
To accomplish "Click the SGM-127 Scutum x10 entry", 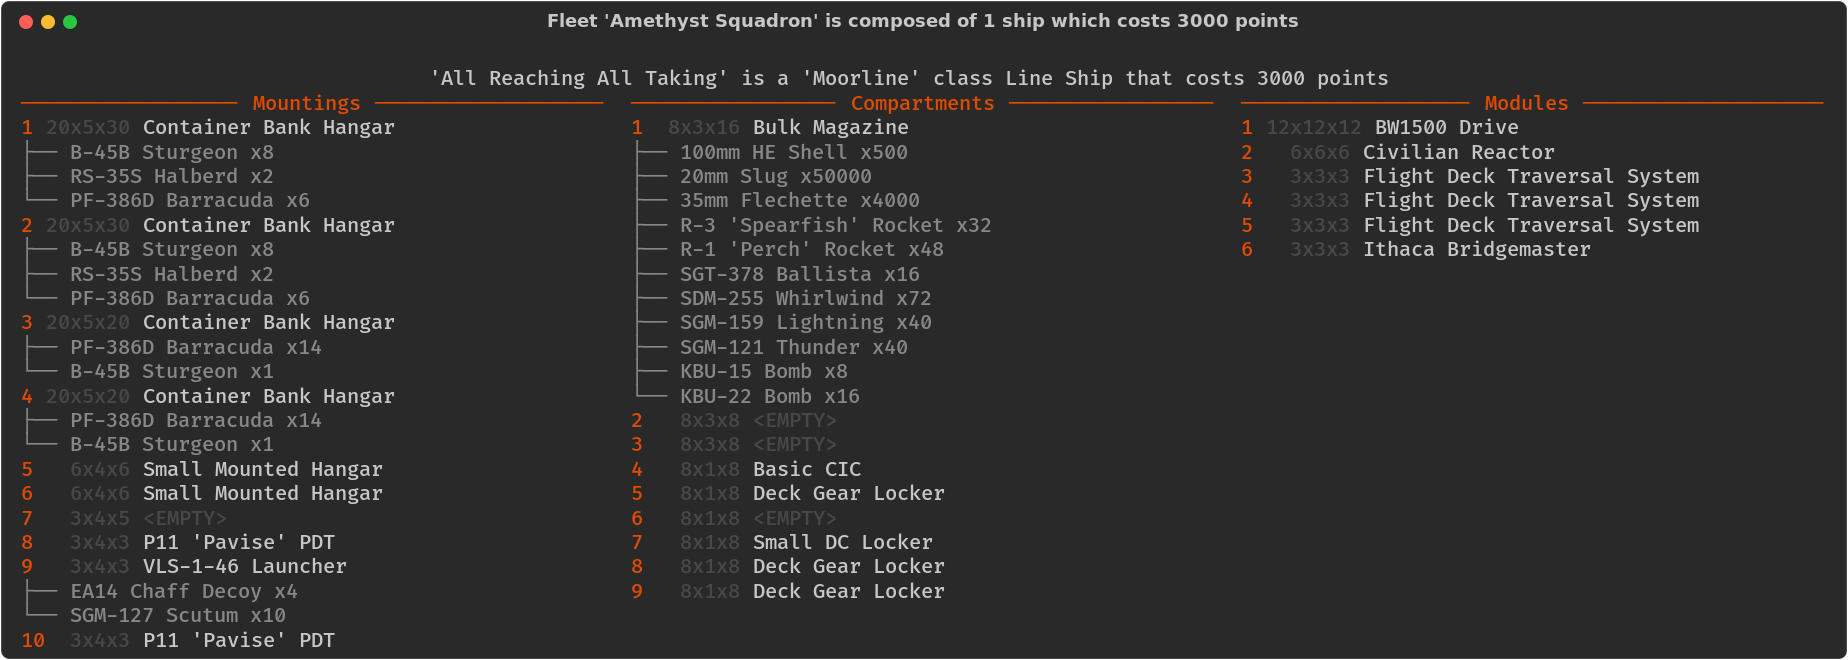I will 178,615.
